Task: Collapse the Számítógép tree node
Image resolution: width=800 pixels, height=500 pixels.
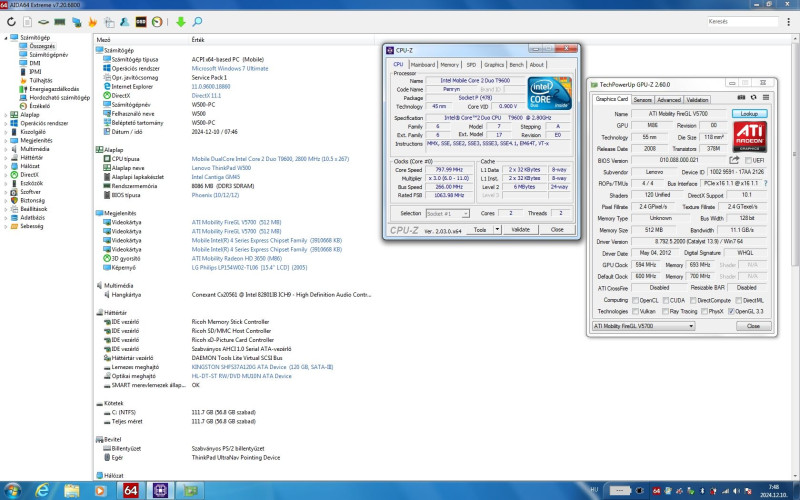Action: (x=6, y=38)
